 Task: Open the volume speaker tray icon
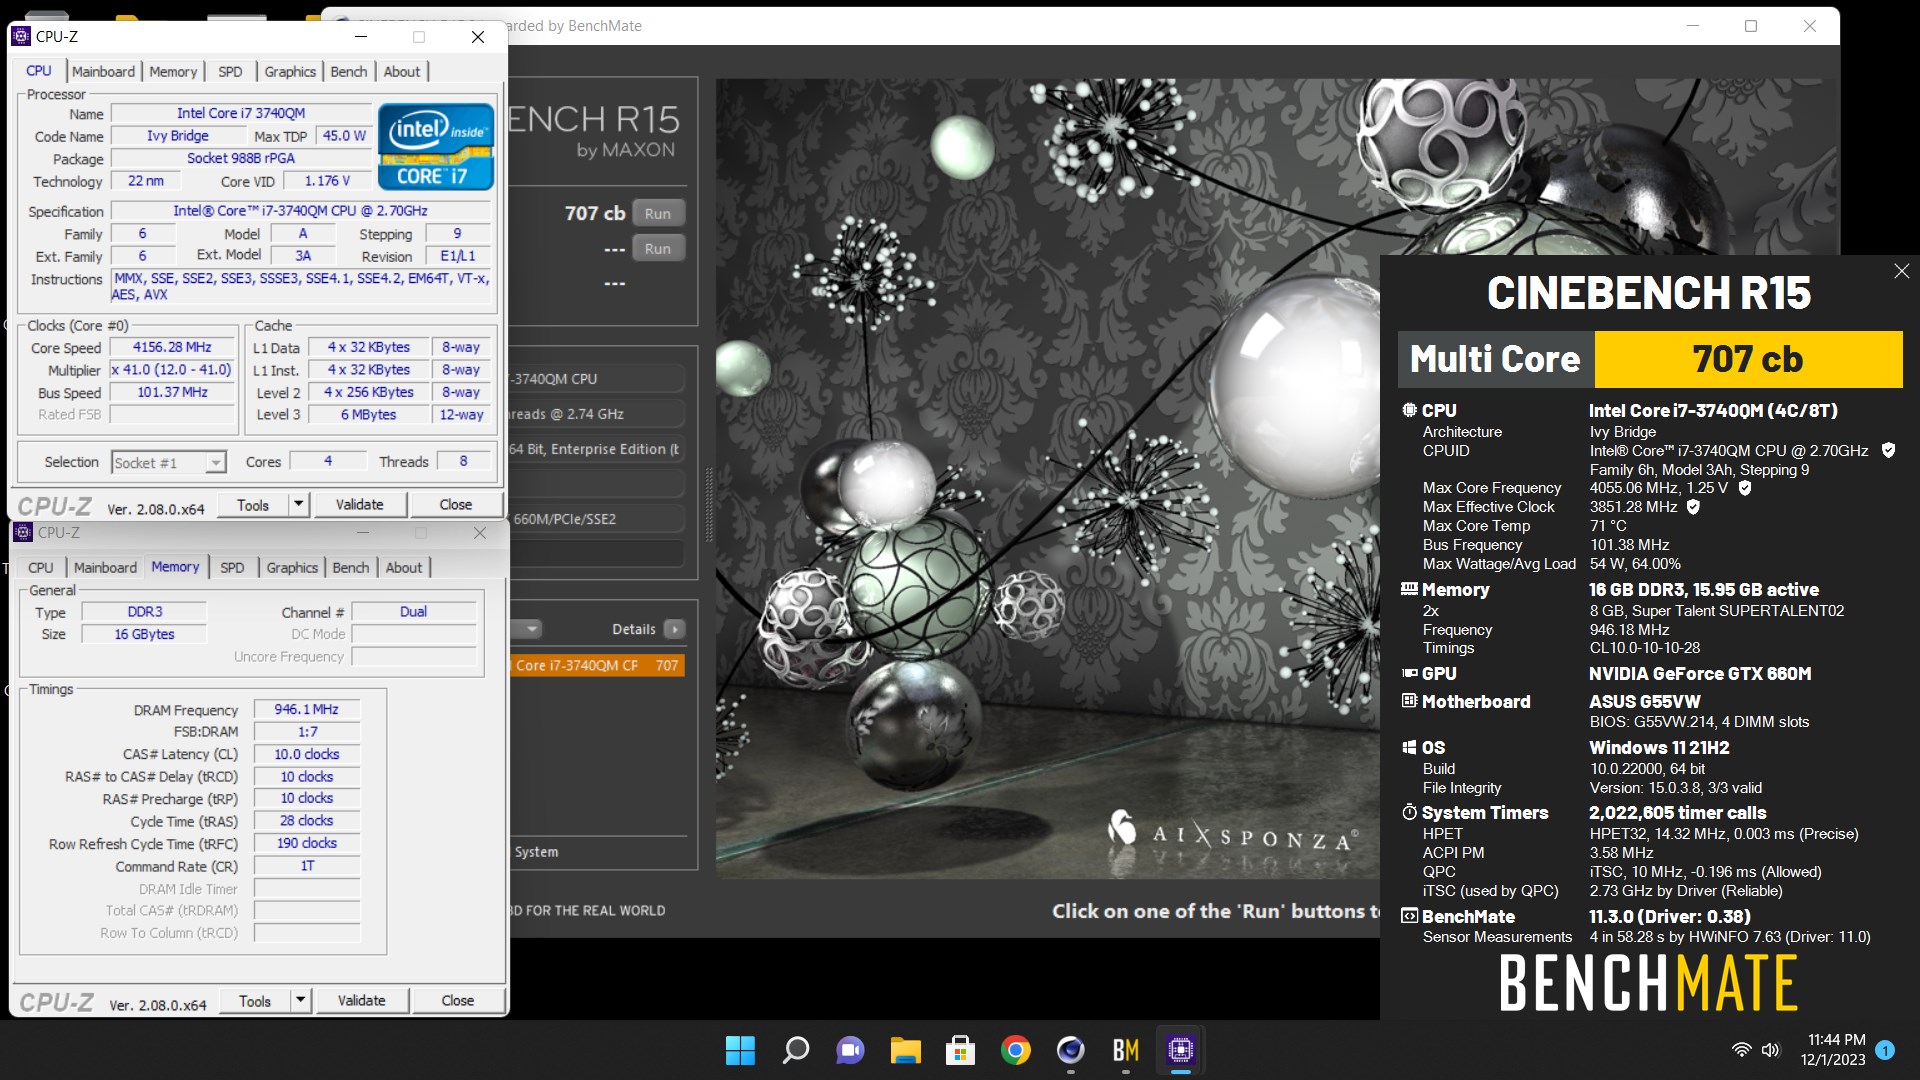(x=1770, y=1051)
